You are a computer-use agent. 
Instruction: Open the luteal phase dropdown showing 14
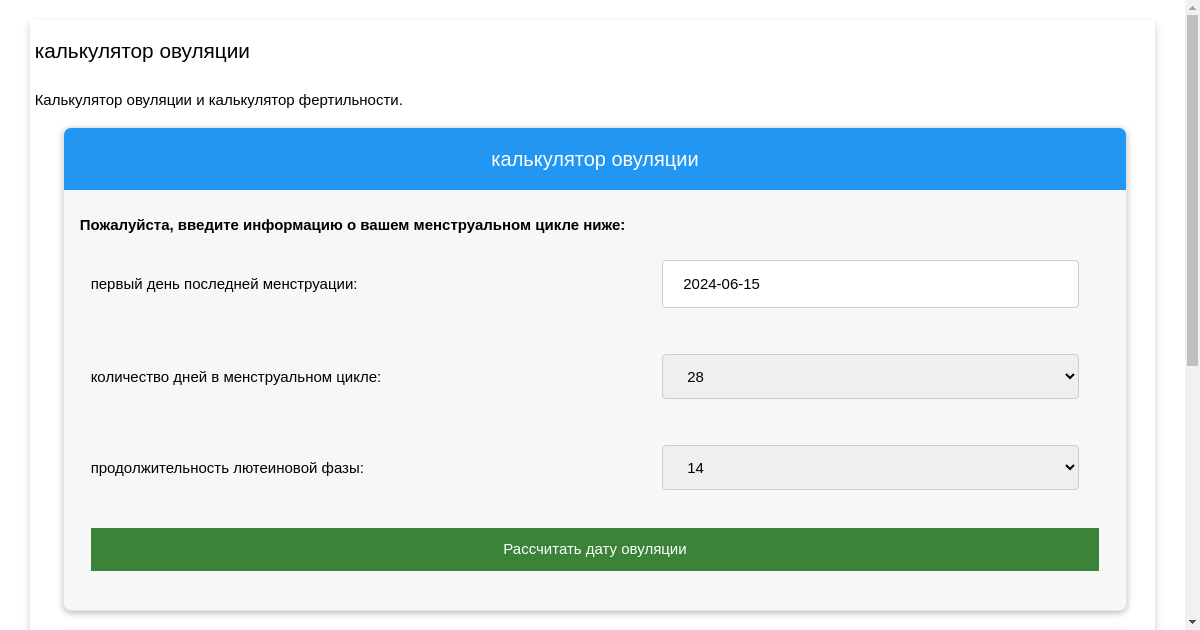tap(869, 468)
